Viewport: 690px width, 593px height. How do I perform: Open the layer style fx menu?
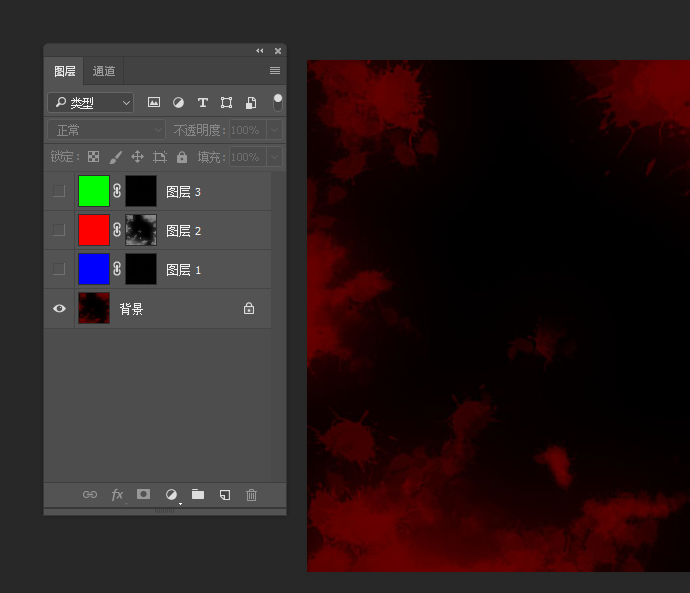coord(117,494)
